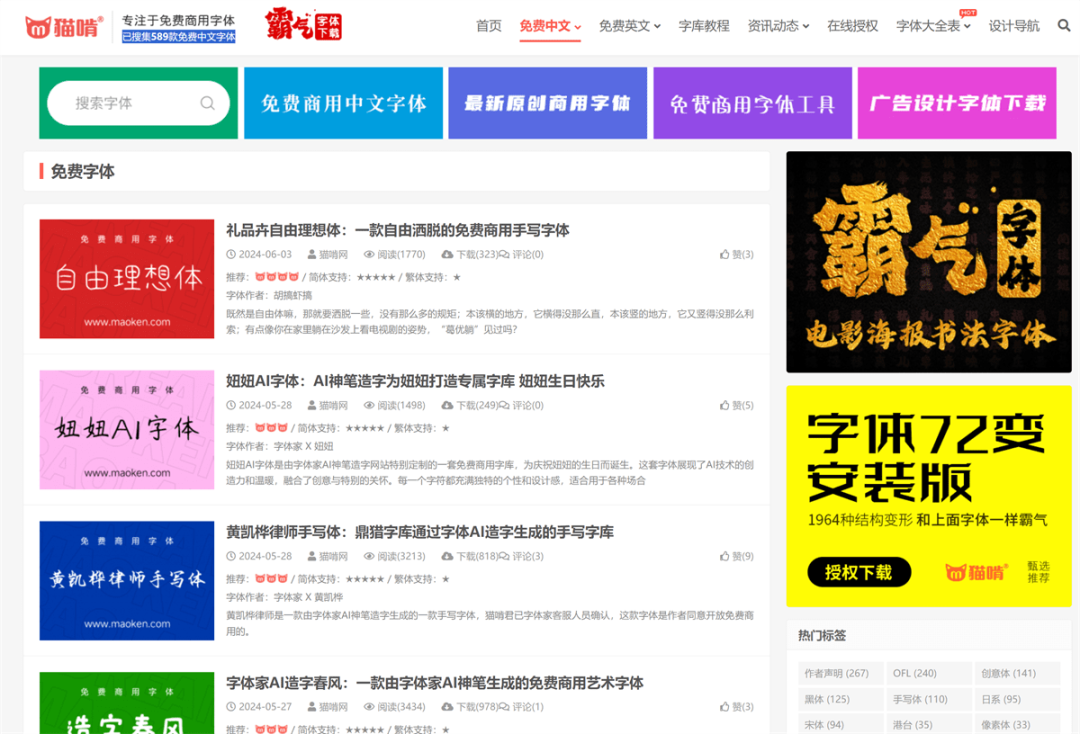Click inside the 搜索字体 input field

click(120, 102)
